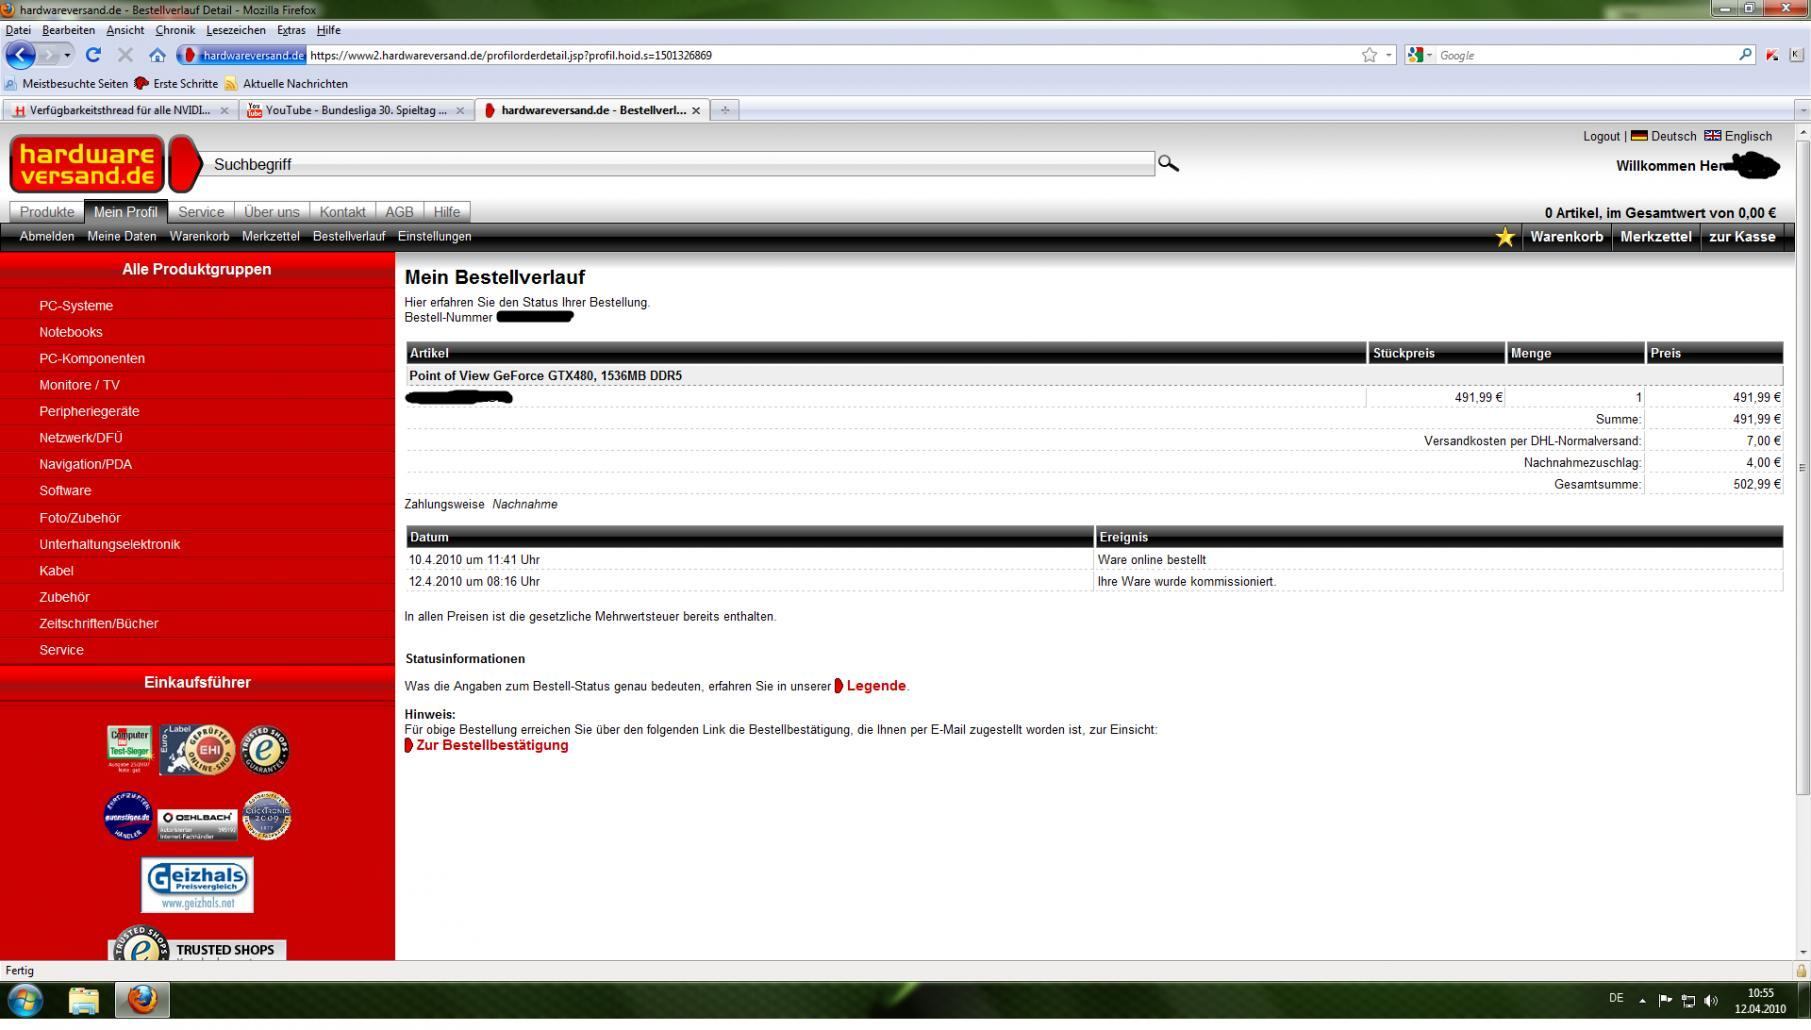Click the zur Kasse button
1811x1030 pixels.
(1742, 237)
